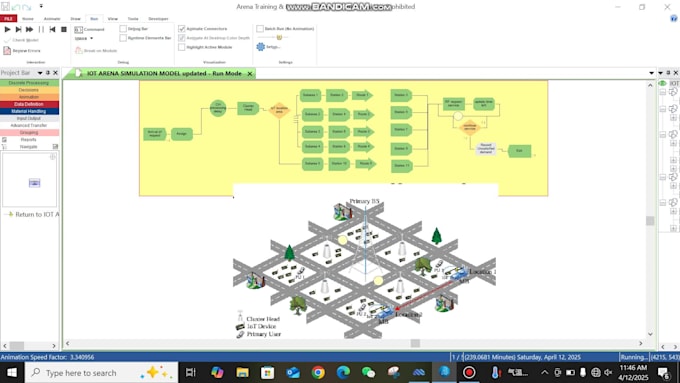The image size is (680, 383).
Task: Adjust the animation speed slider handle
Action: click(279, 38)
